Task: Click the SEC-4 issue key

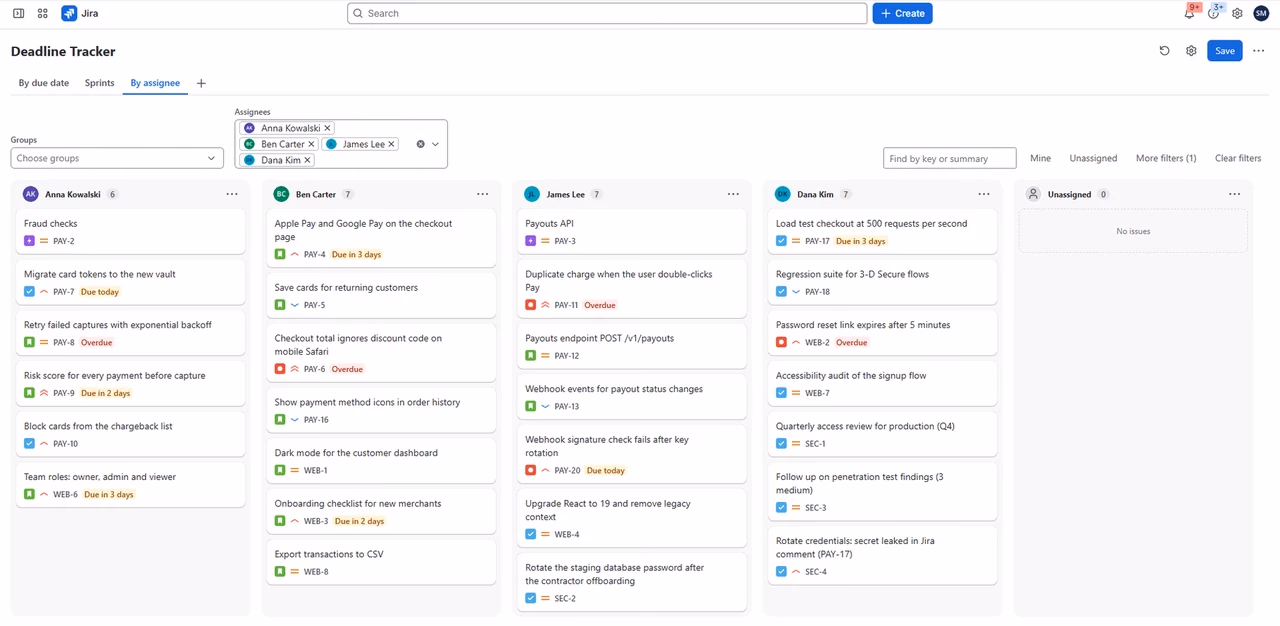Action: [816, 572]
